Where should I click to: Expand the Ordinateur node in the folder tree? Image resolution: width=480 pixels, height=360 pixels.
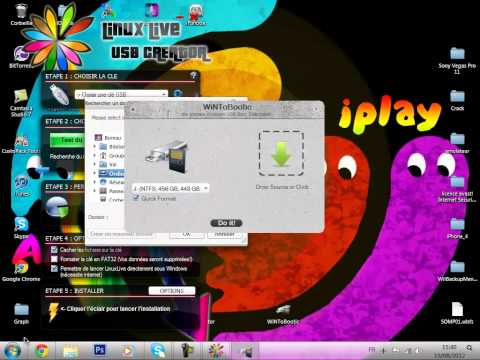click(95, 173)
